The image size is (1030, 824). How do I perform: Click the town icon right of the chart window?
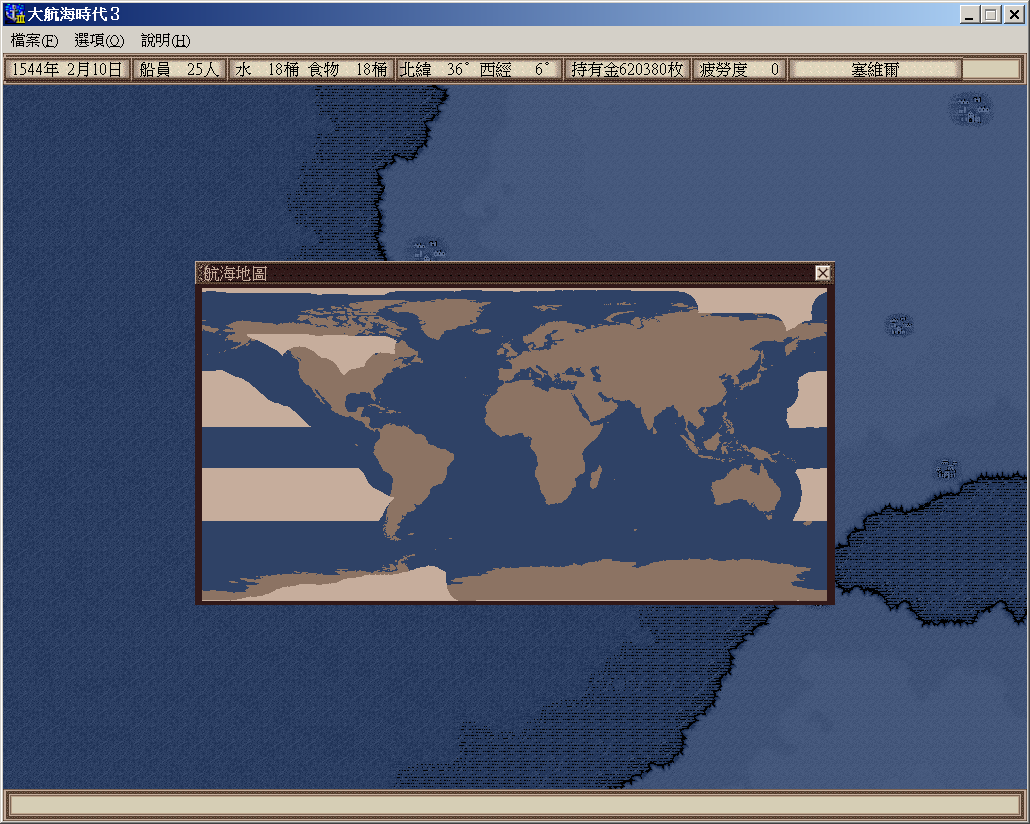pyautogui.click(x=900, y=325)
